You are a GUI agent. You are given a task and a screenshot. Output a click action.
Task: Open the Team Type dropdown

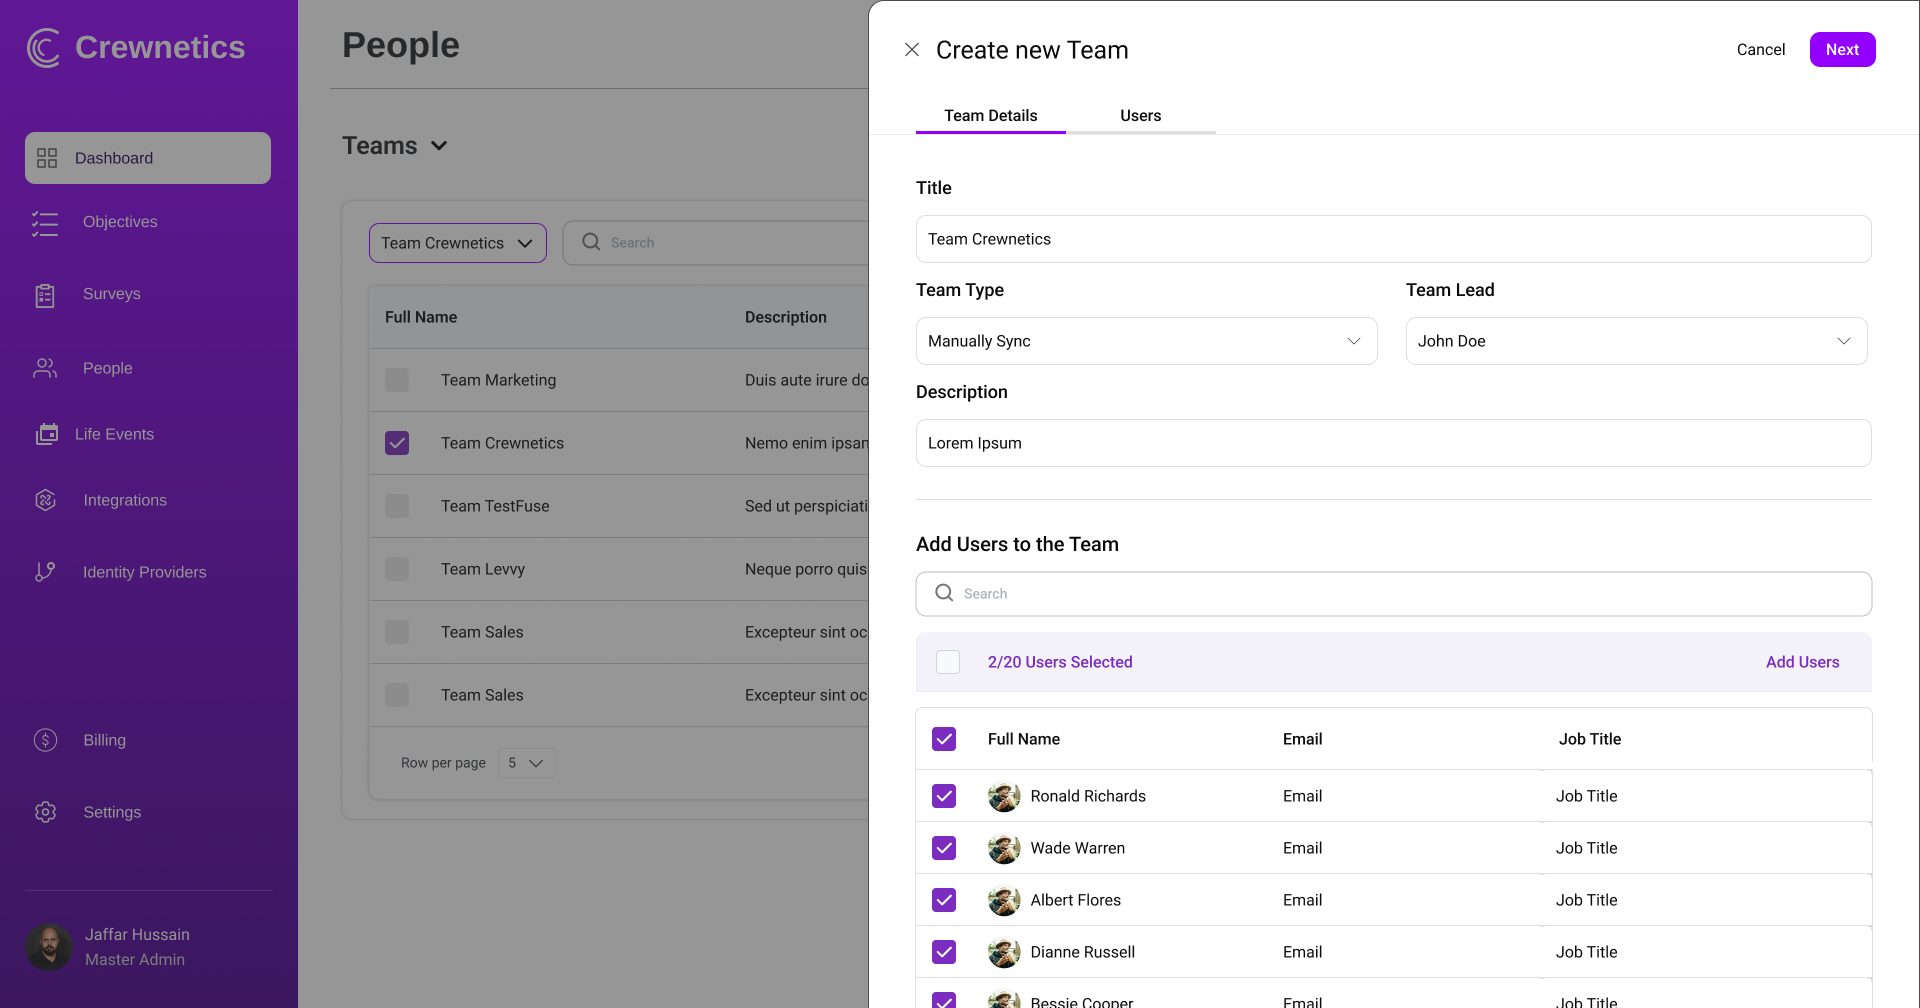point(1146,341)
